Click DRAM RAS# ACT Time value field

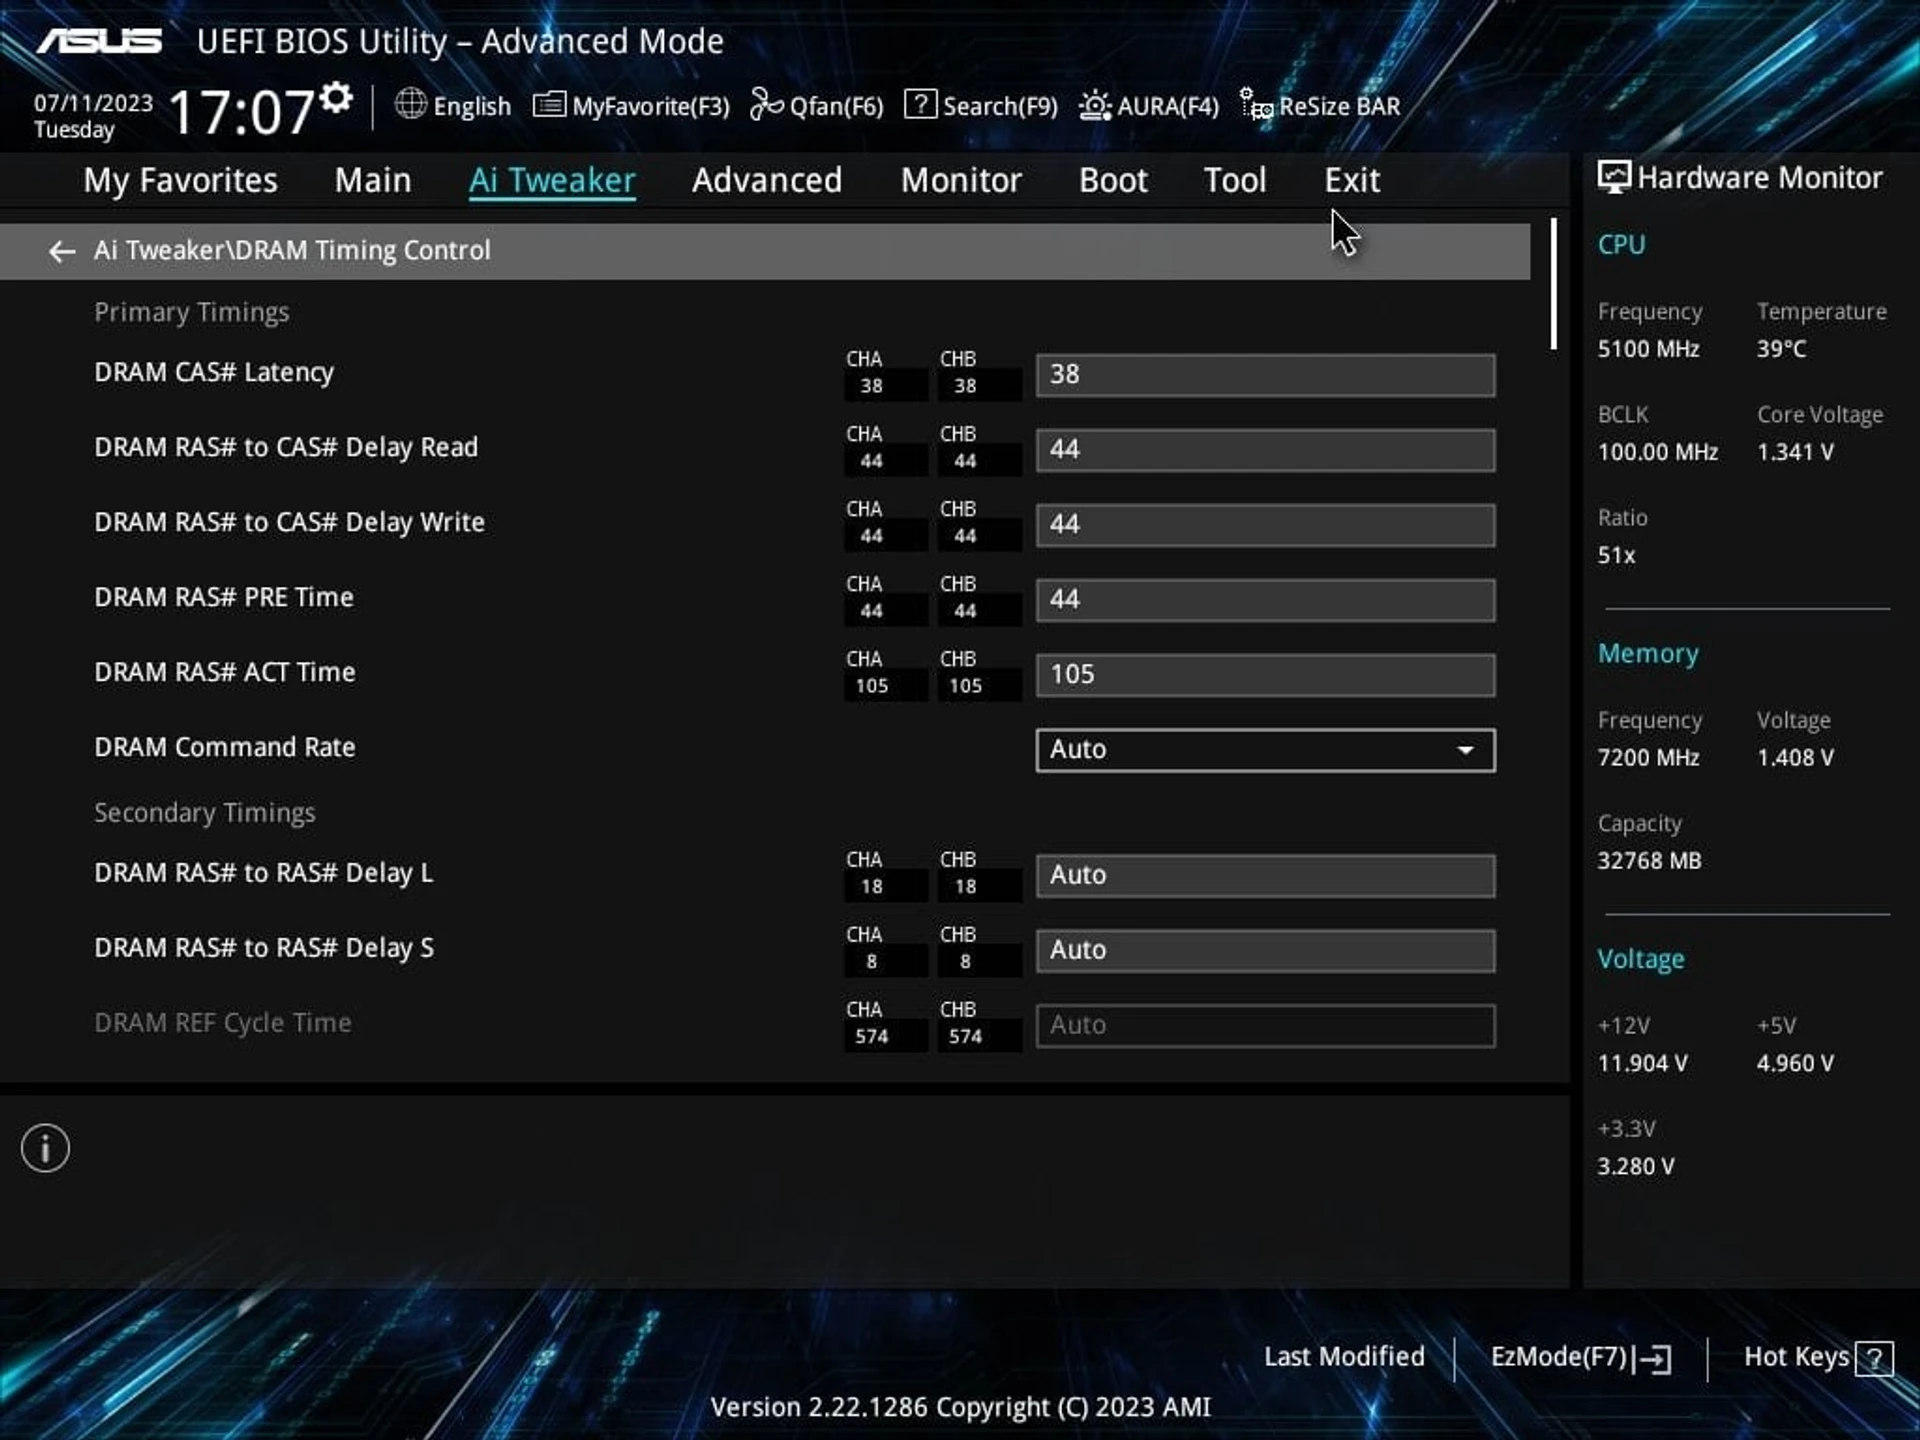(x=1265, y=675)
